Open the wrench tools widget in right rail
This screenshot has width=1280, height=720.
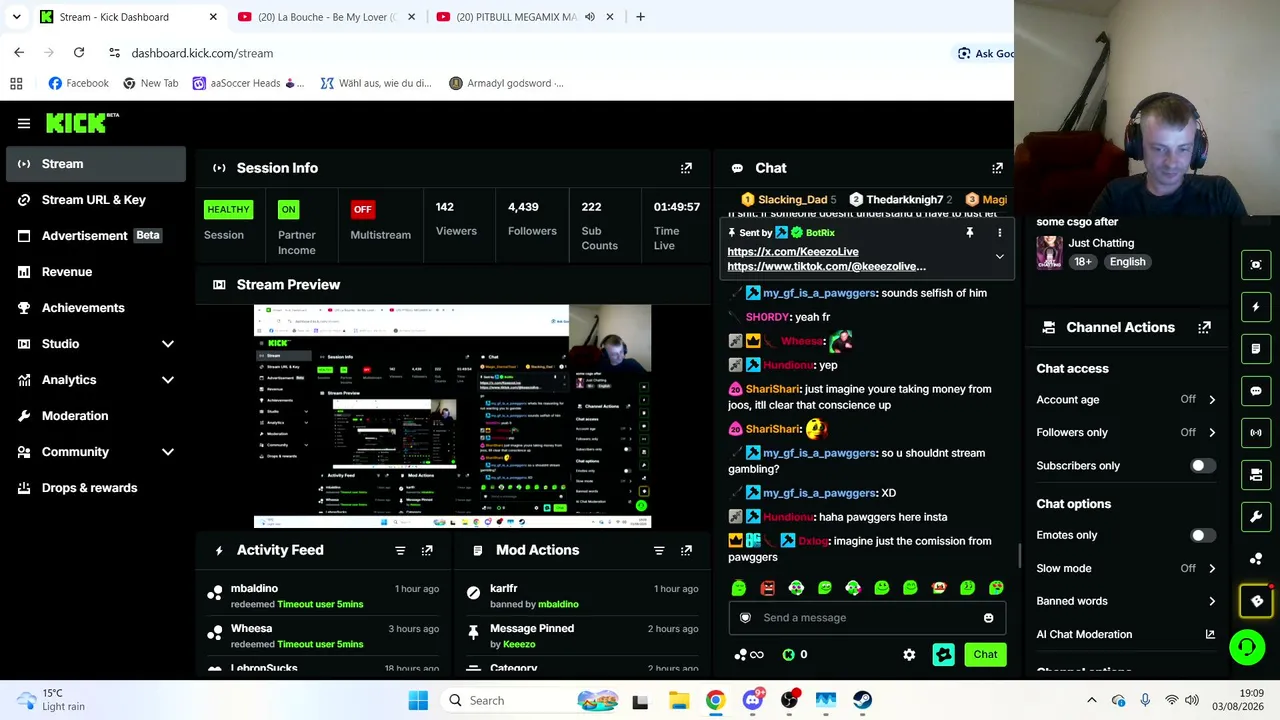pyautogui.click(x=1256, y=517)
